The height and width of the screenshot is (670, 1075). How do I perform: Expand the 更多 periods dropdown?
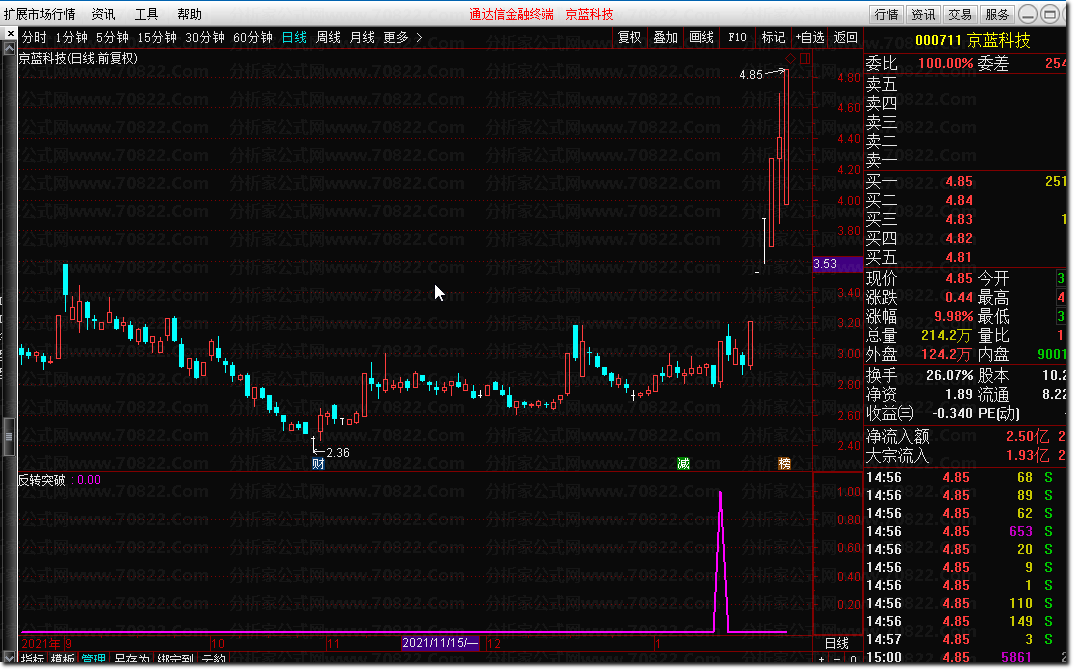click(402, 37)
